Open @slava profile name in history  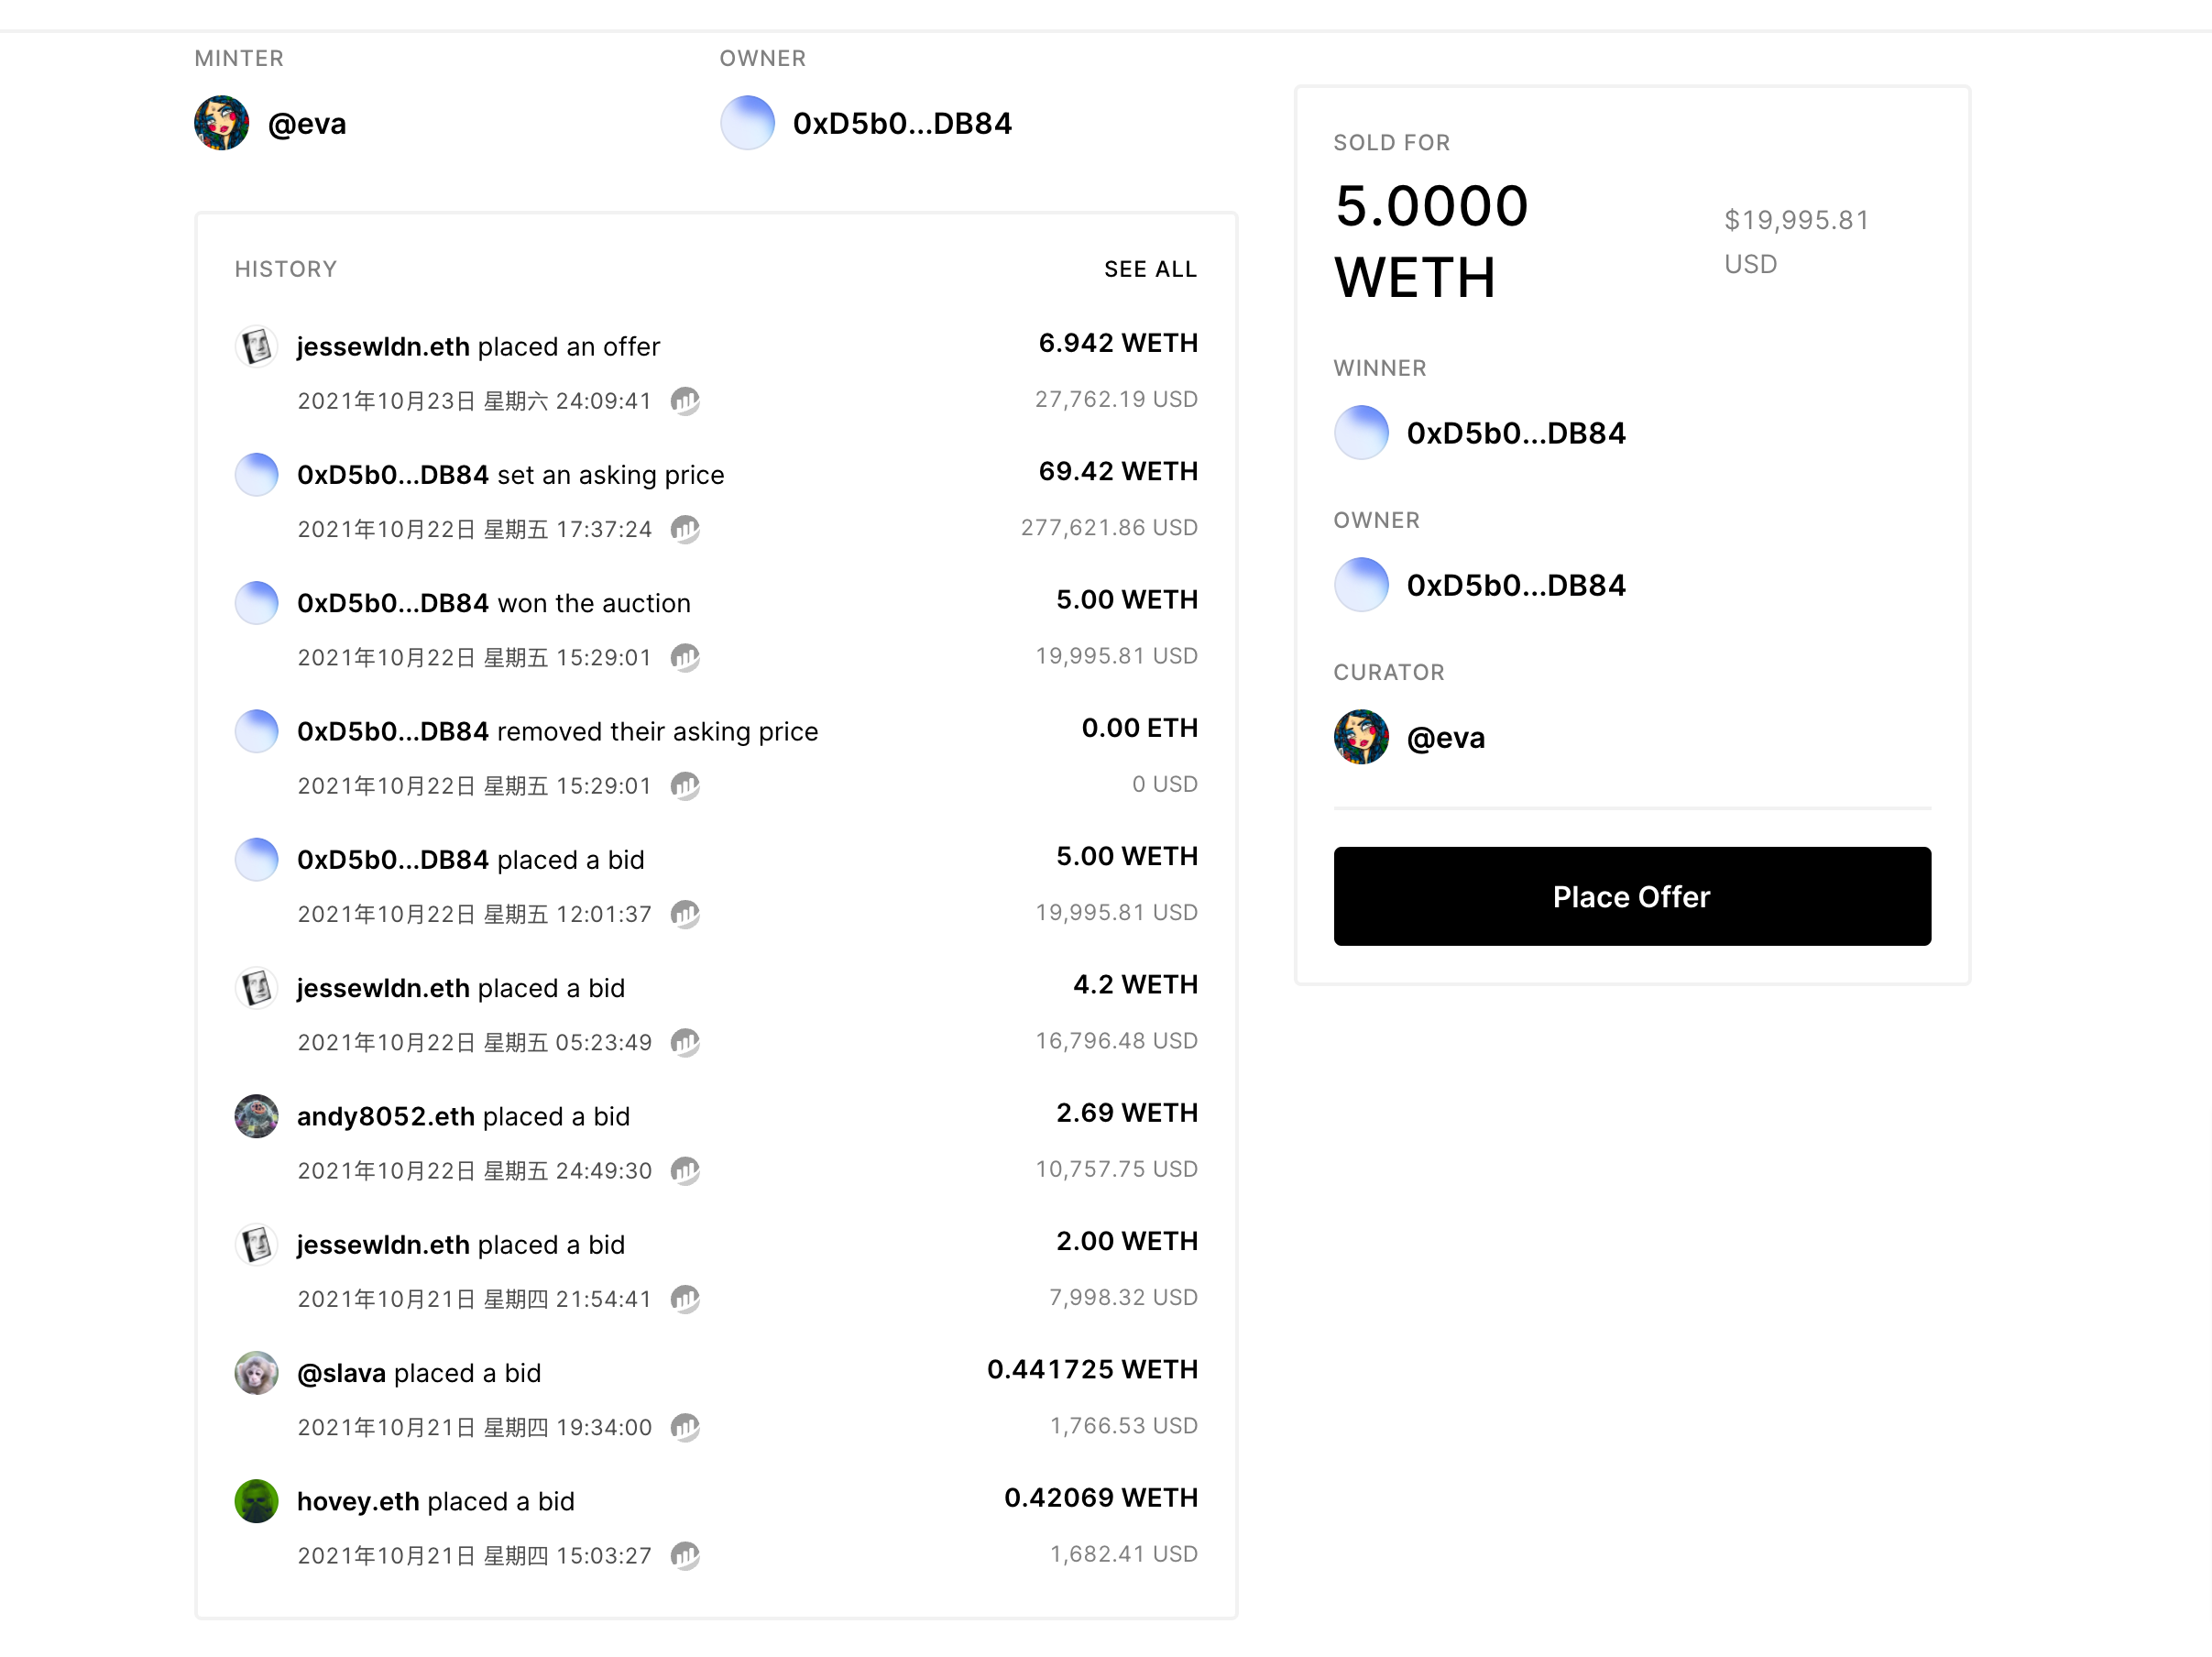click(341, 1373)
